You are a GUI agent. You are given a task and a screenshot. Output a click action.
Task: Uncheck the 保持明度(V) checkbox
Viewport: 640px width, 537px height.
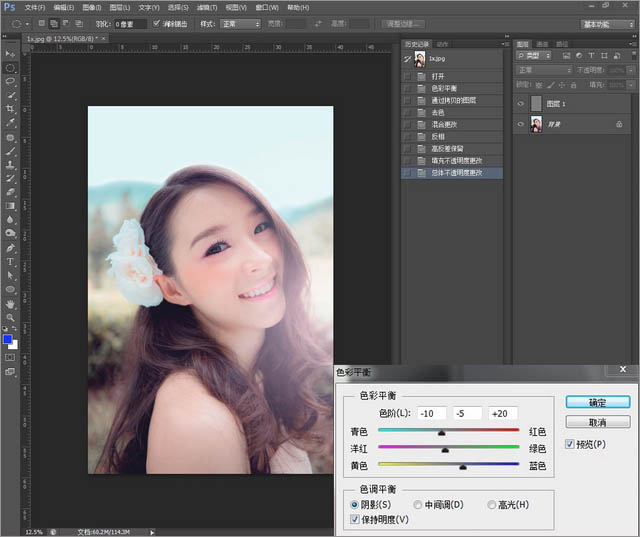(355, 519)
